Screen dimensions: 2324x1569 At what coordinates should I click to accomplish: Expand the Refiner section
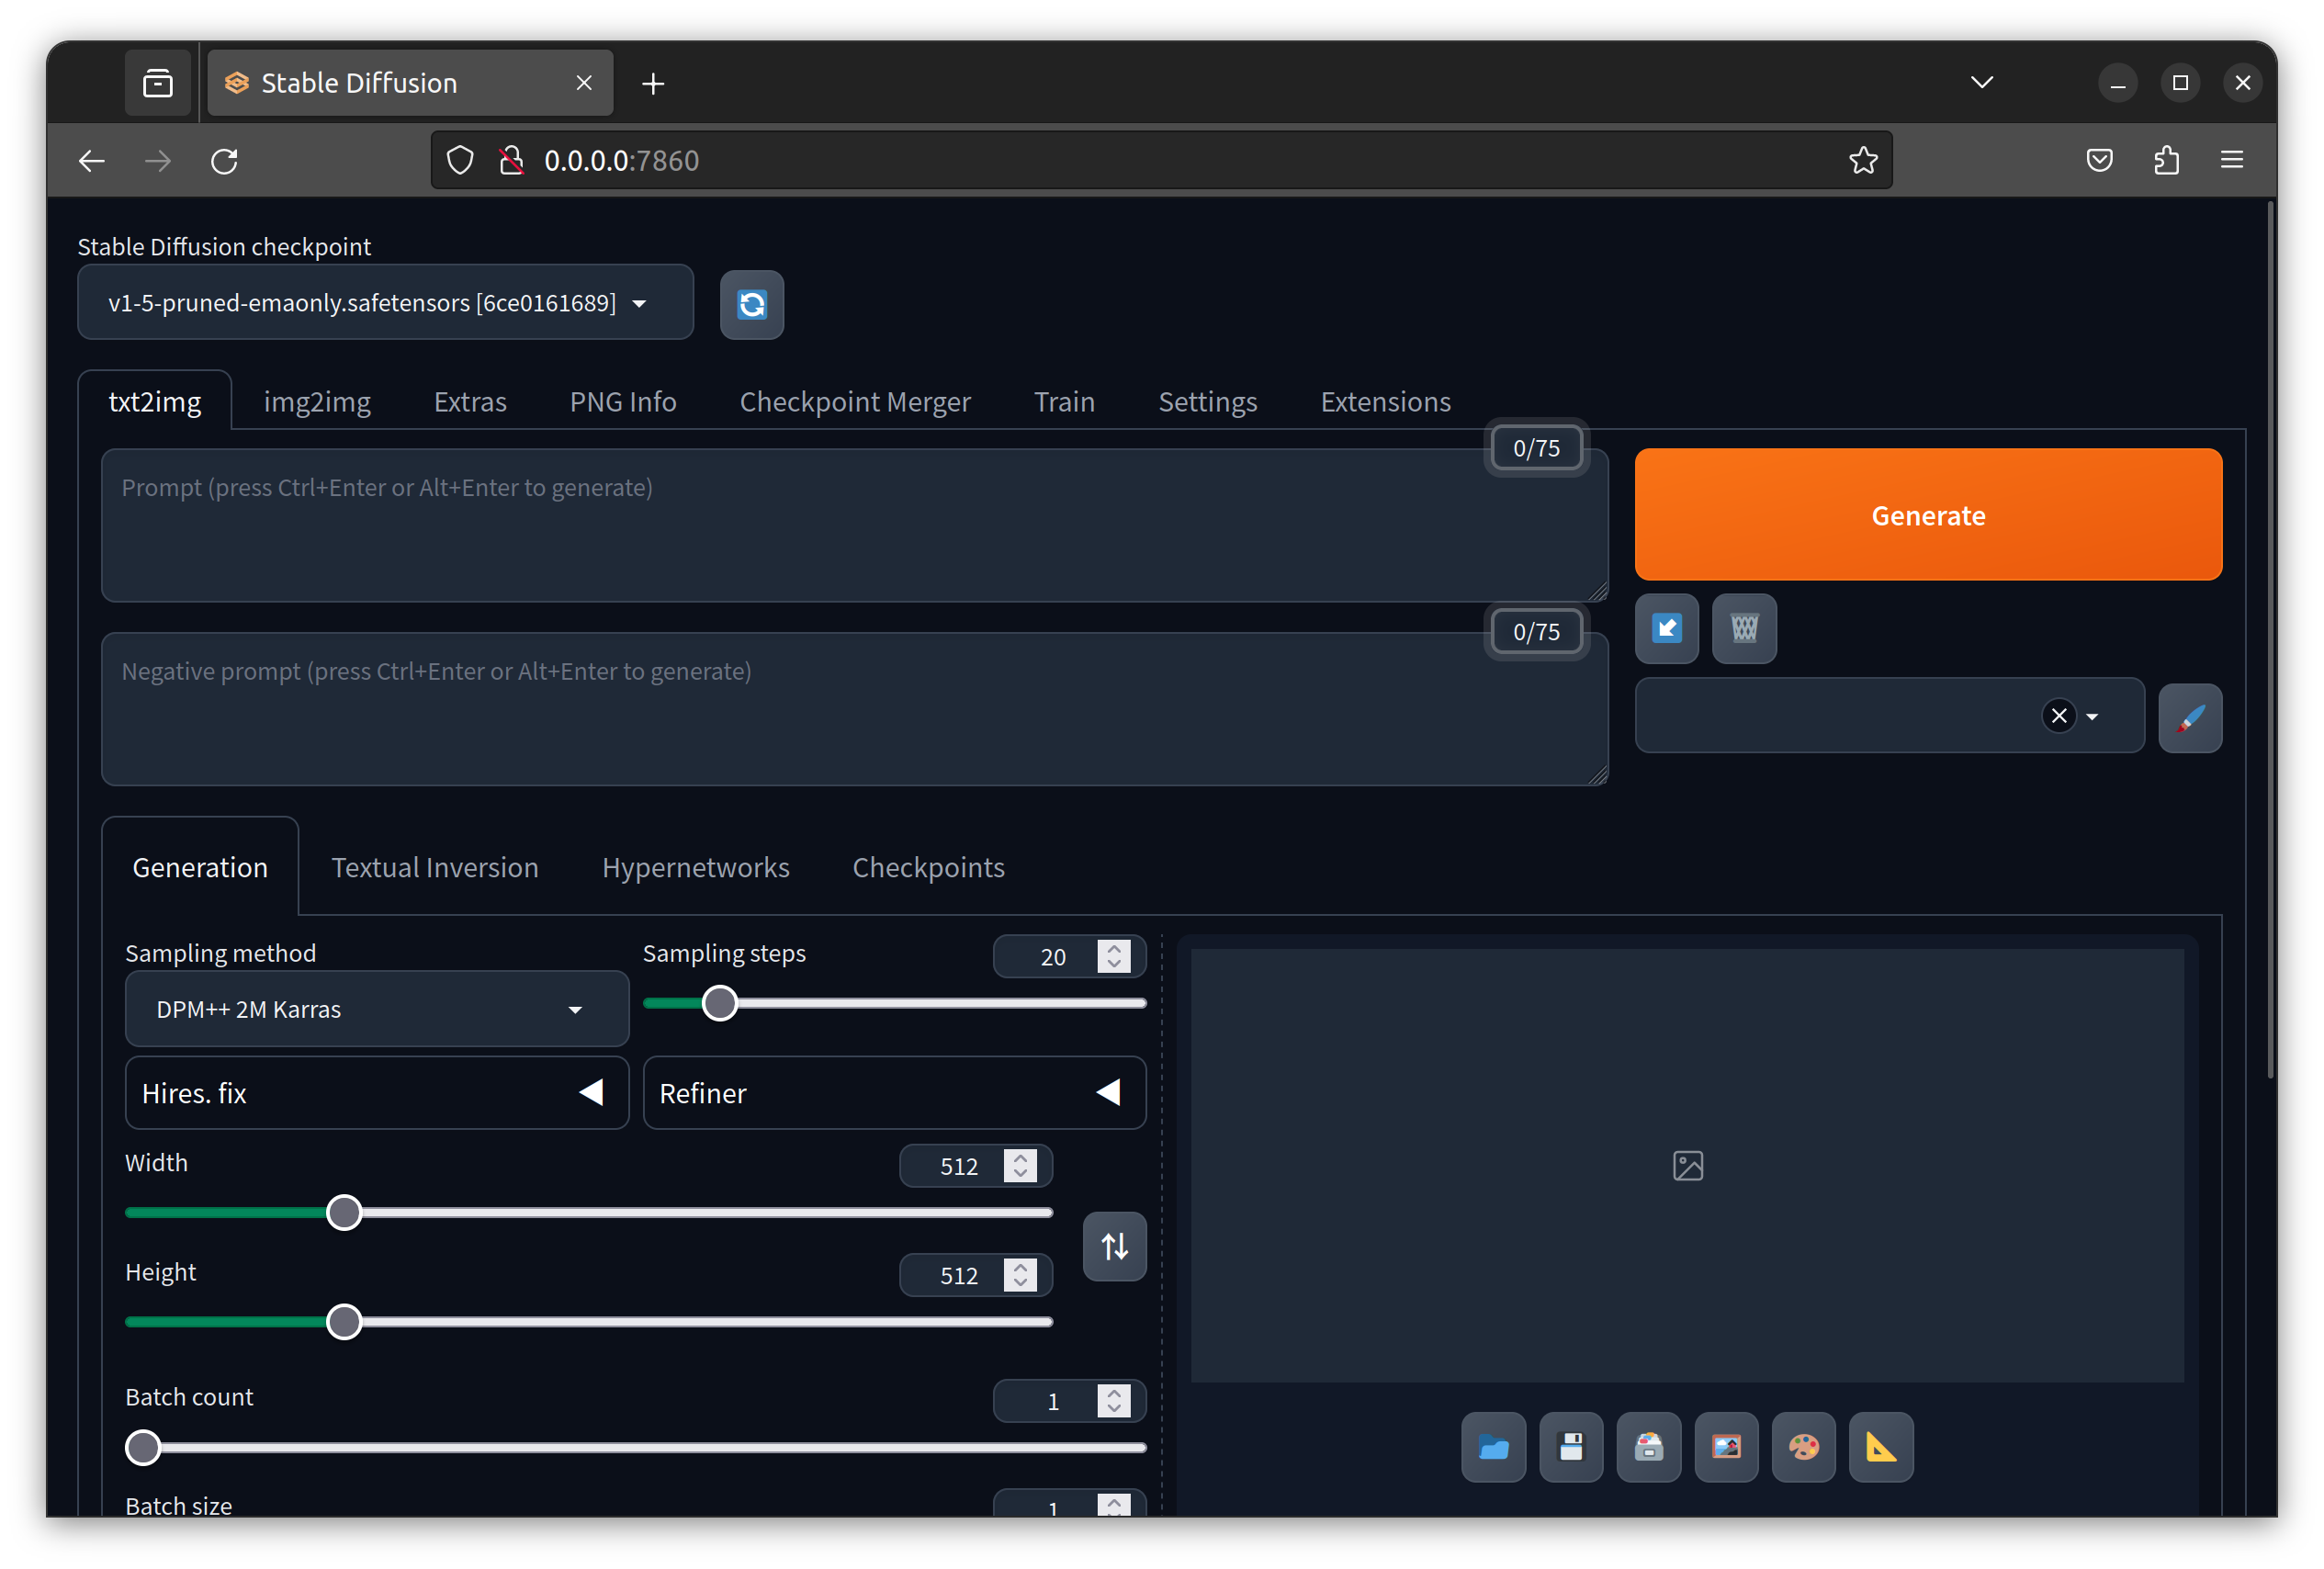893,1092
